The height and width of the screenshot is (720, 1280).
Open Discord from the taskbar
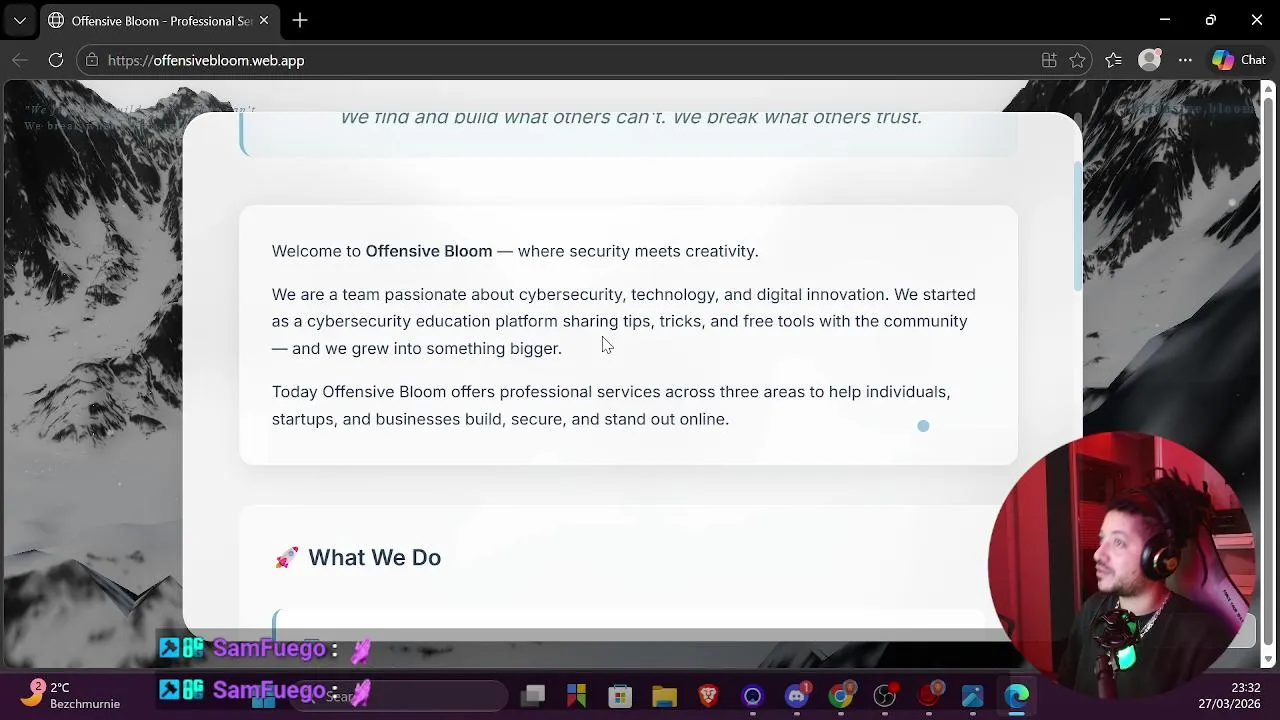pyautogui.click(x=797, y=695)
